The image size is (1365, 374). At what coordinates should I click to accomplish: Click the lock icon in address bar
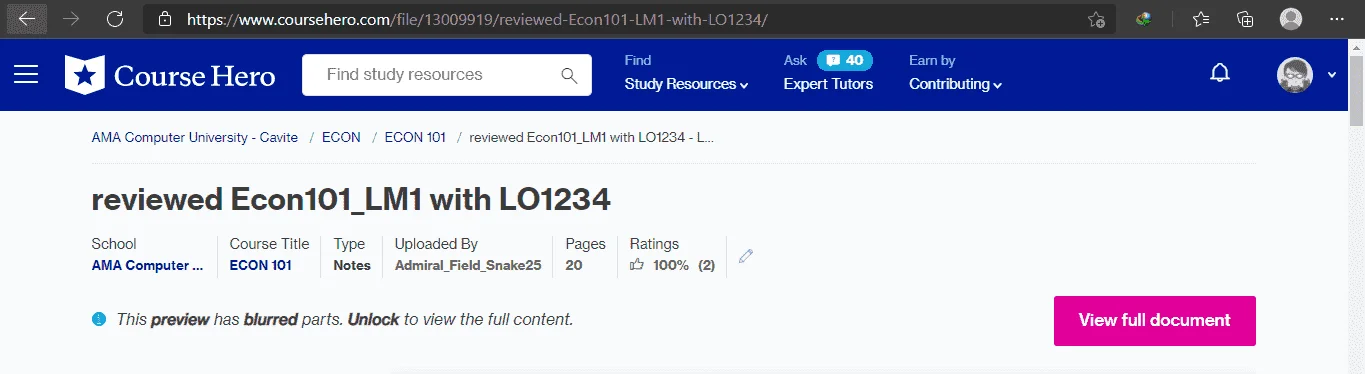(165, 19)
